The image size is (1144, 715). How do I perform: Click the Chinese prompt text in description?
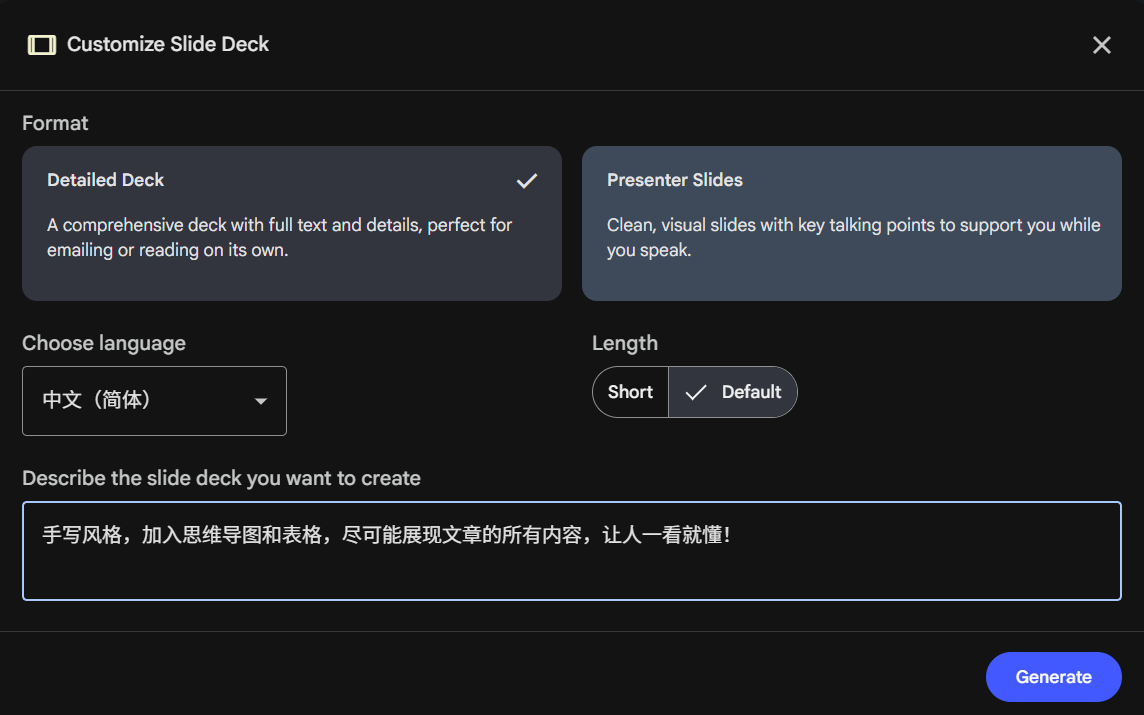[x=386, y=535]
